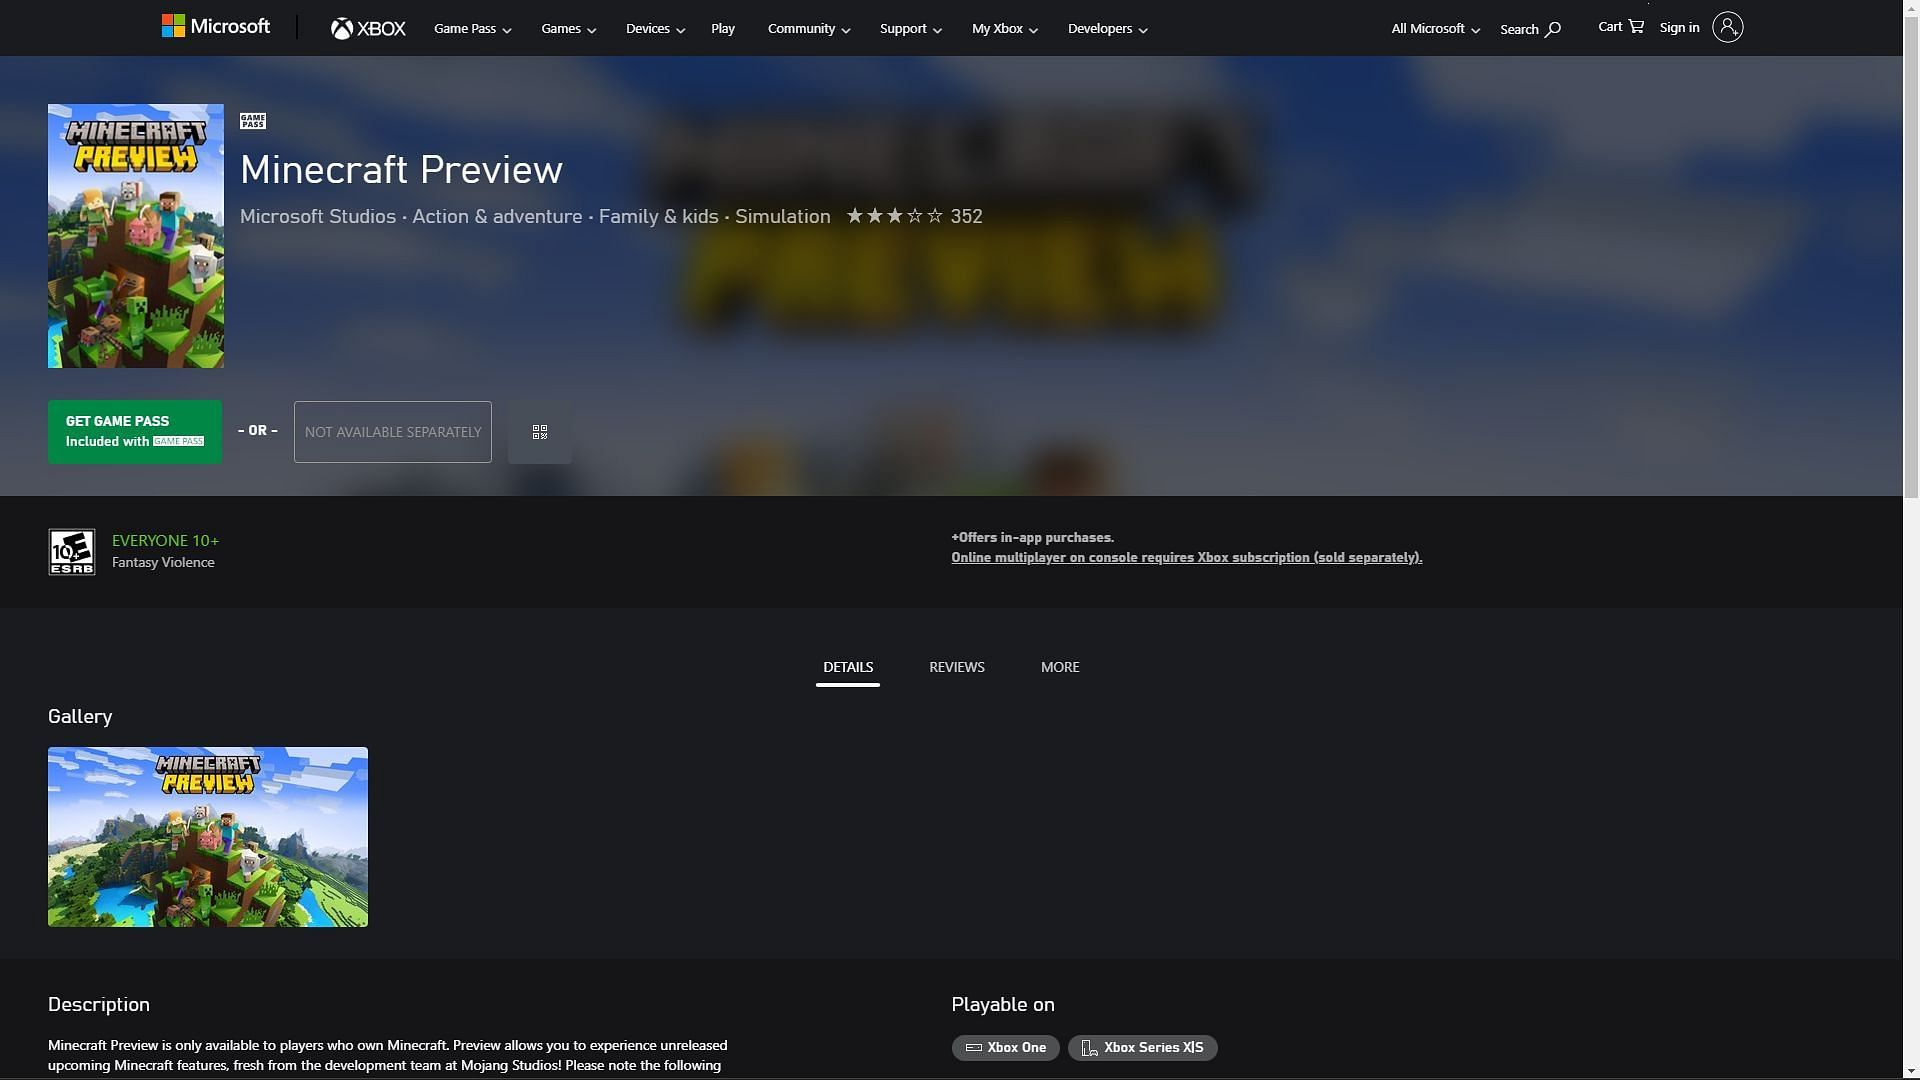Switch to the More tab
1920x1080 pixels.
[1060, 667]
